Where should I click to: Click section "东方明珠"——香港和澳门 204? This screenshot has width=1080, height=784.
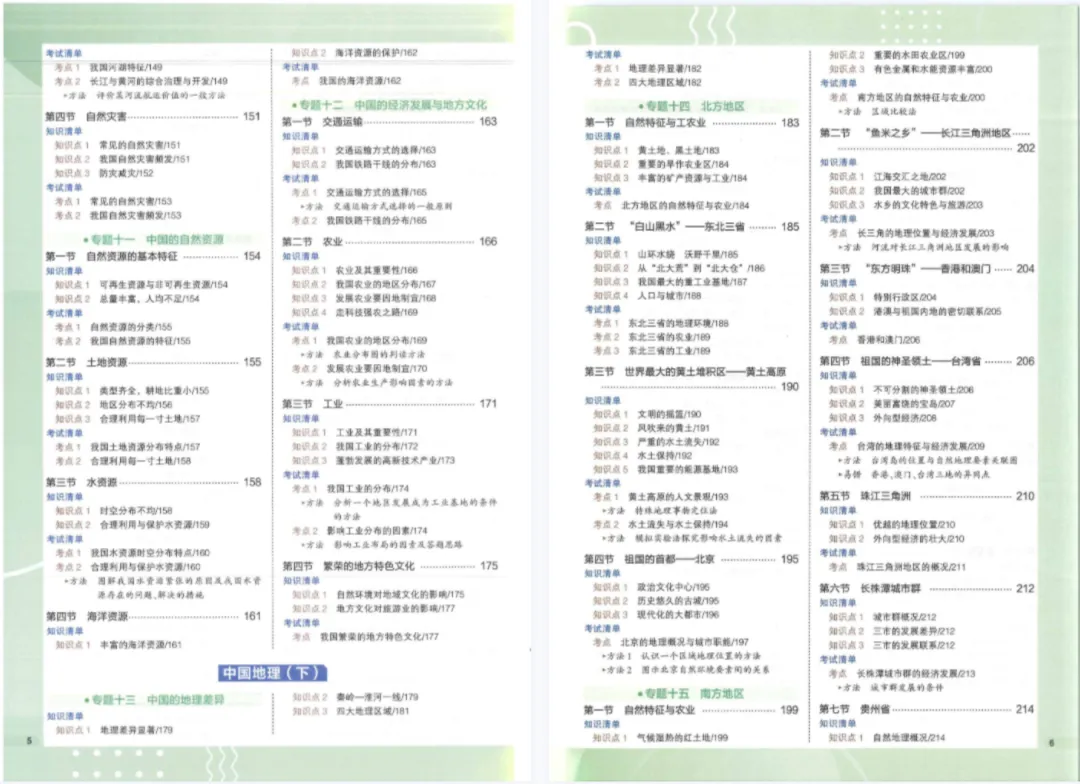click(x=927, y=269)
